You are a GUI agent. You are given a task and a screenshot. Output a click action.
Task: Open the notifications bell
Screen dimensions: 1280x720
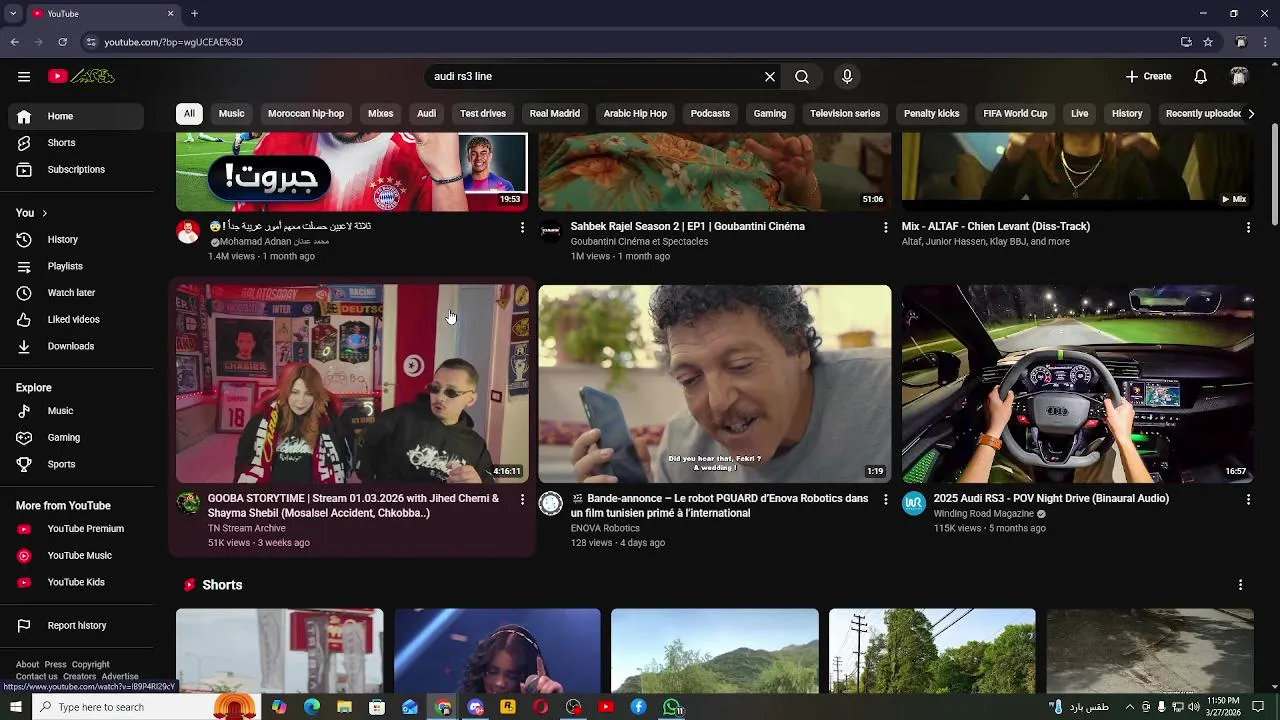1201,76
